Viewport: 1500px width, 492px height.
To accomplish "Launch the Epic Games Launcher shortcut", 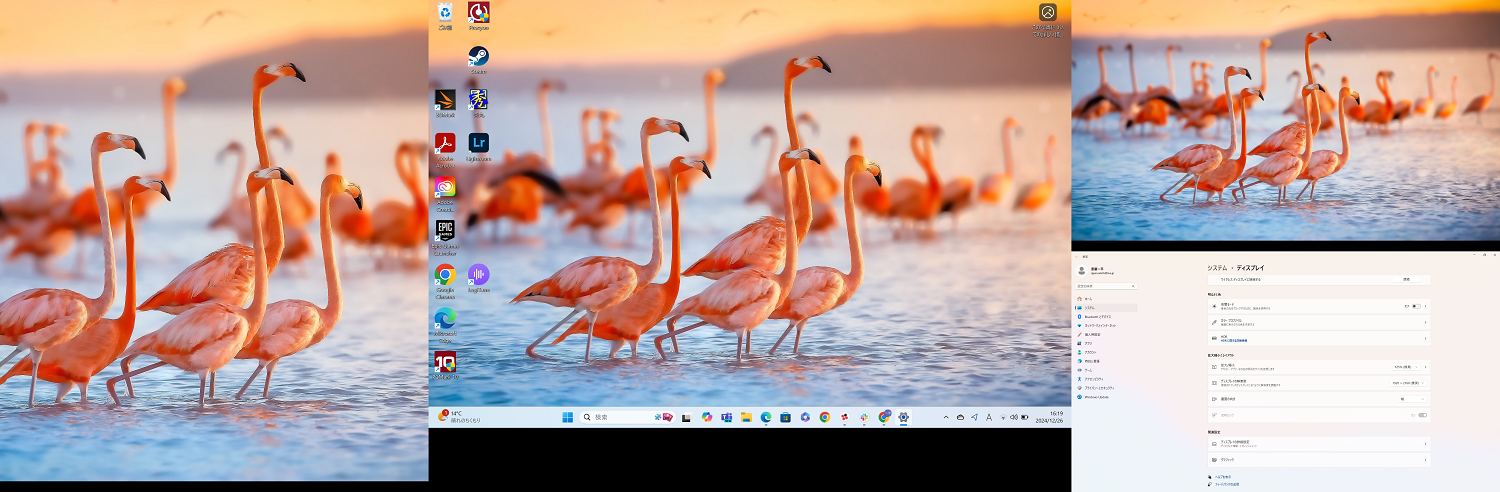I will pyautogui.click(x=445, y=232).
